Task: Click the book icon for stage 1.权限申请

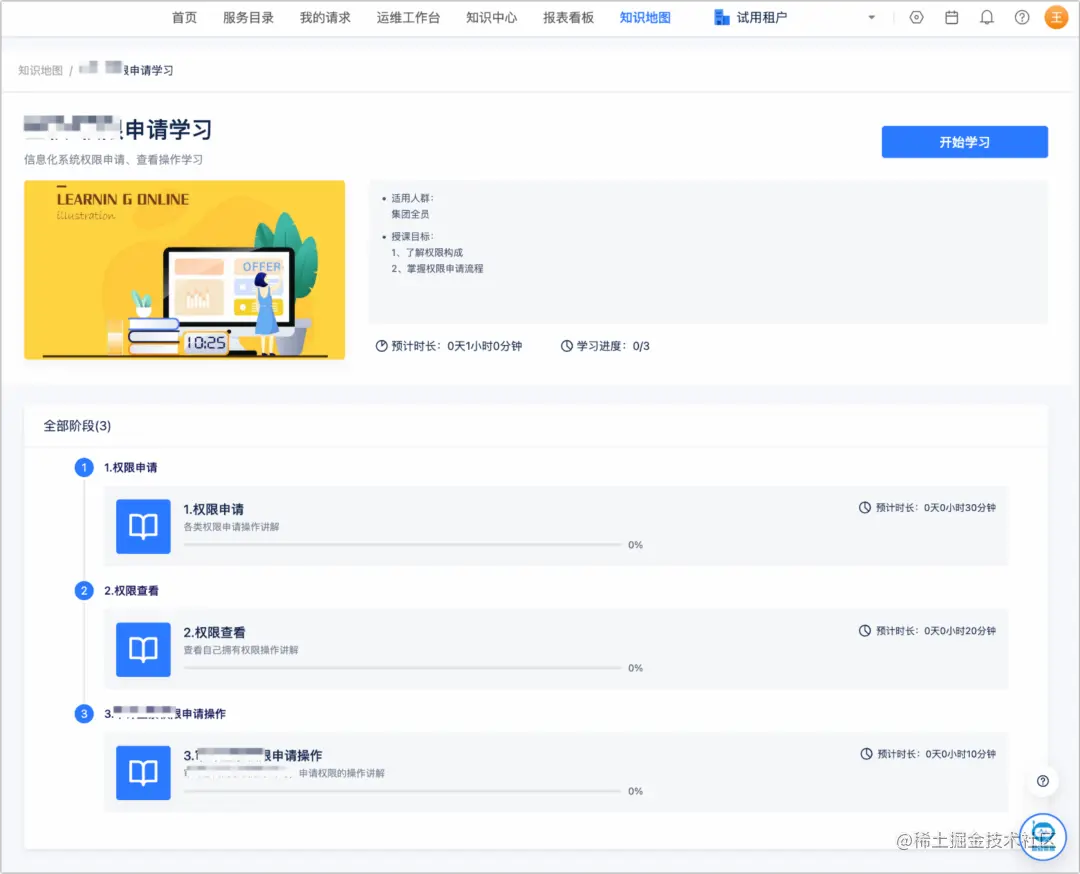Action: (x=143, y=526)
